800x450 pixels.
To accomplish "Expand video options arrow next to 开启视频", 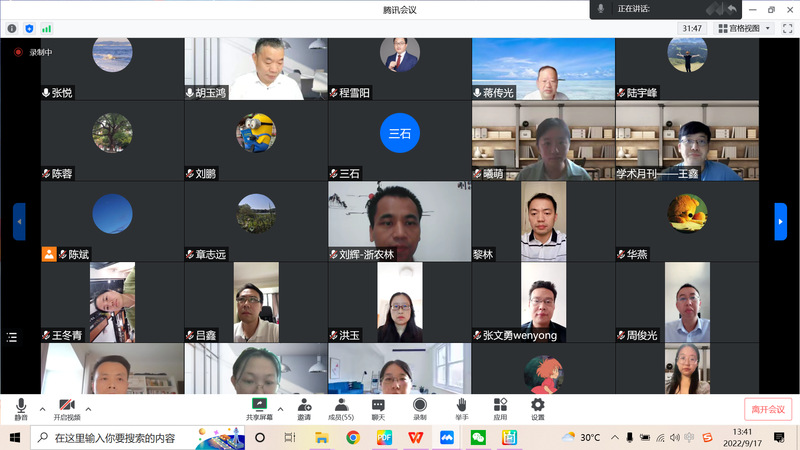I will (88, 409).
